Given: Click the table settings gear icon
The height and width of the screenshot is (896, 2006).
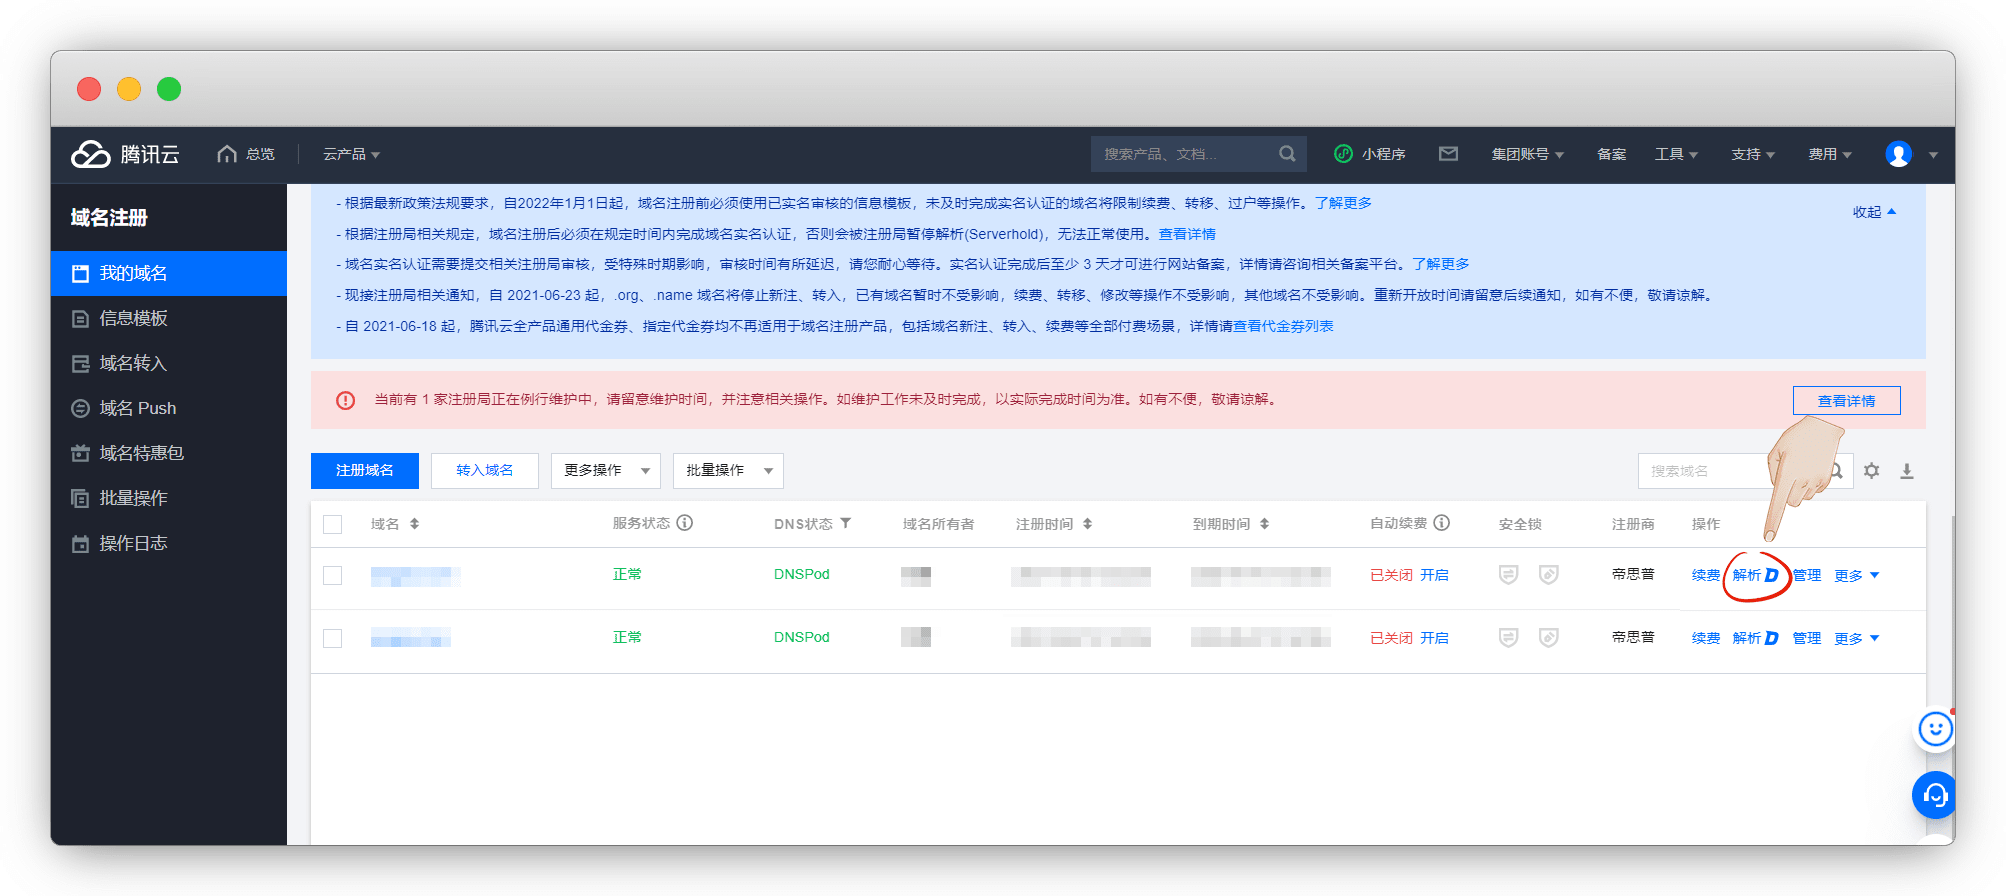Looking at the screenshot, I should coord(1871,471).
